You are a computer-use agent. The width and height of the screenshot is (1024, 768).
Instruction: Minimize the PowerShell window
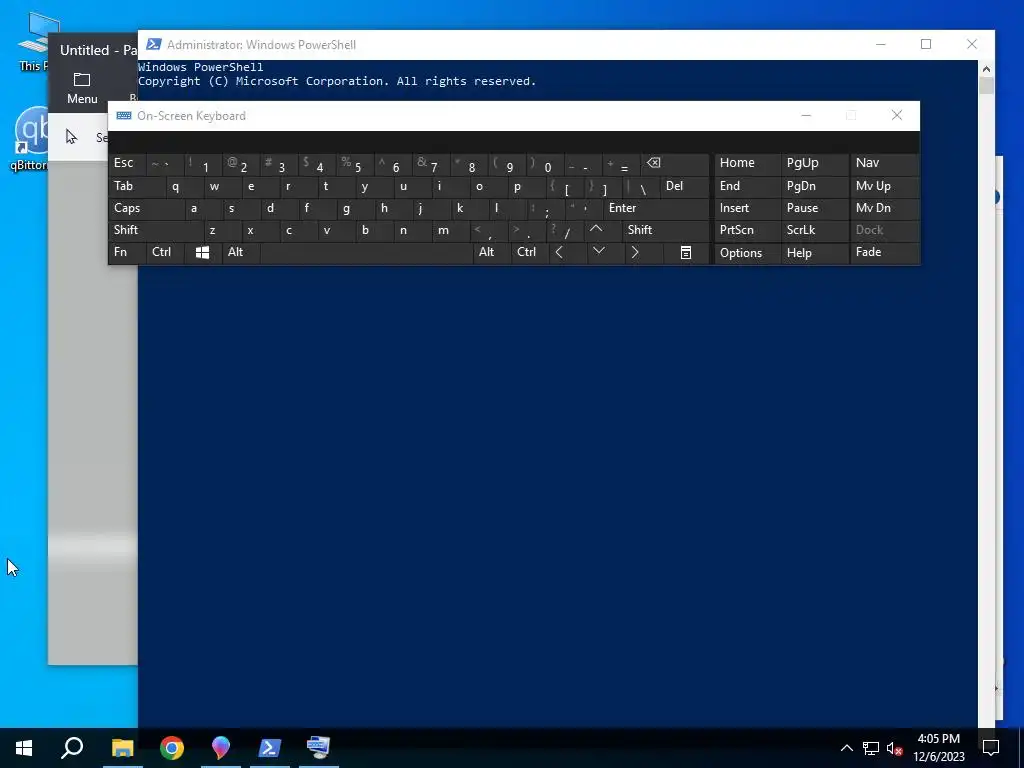click(x=880, y=44)
